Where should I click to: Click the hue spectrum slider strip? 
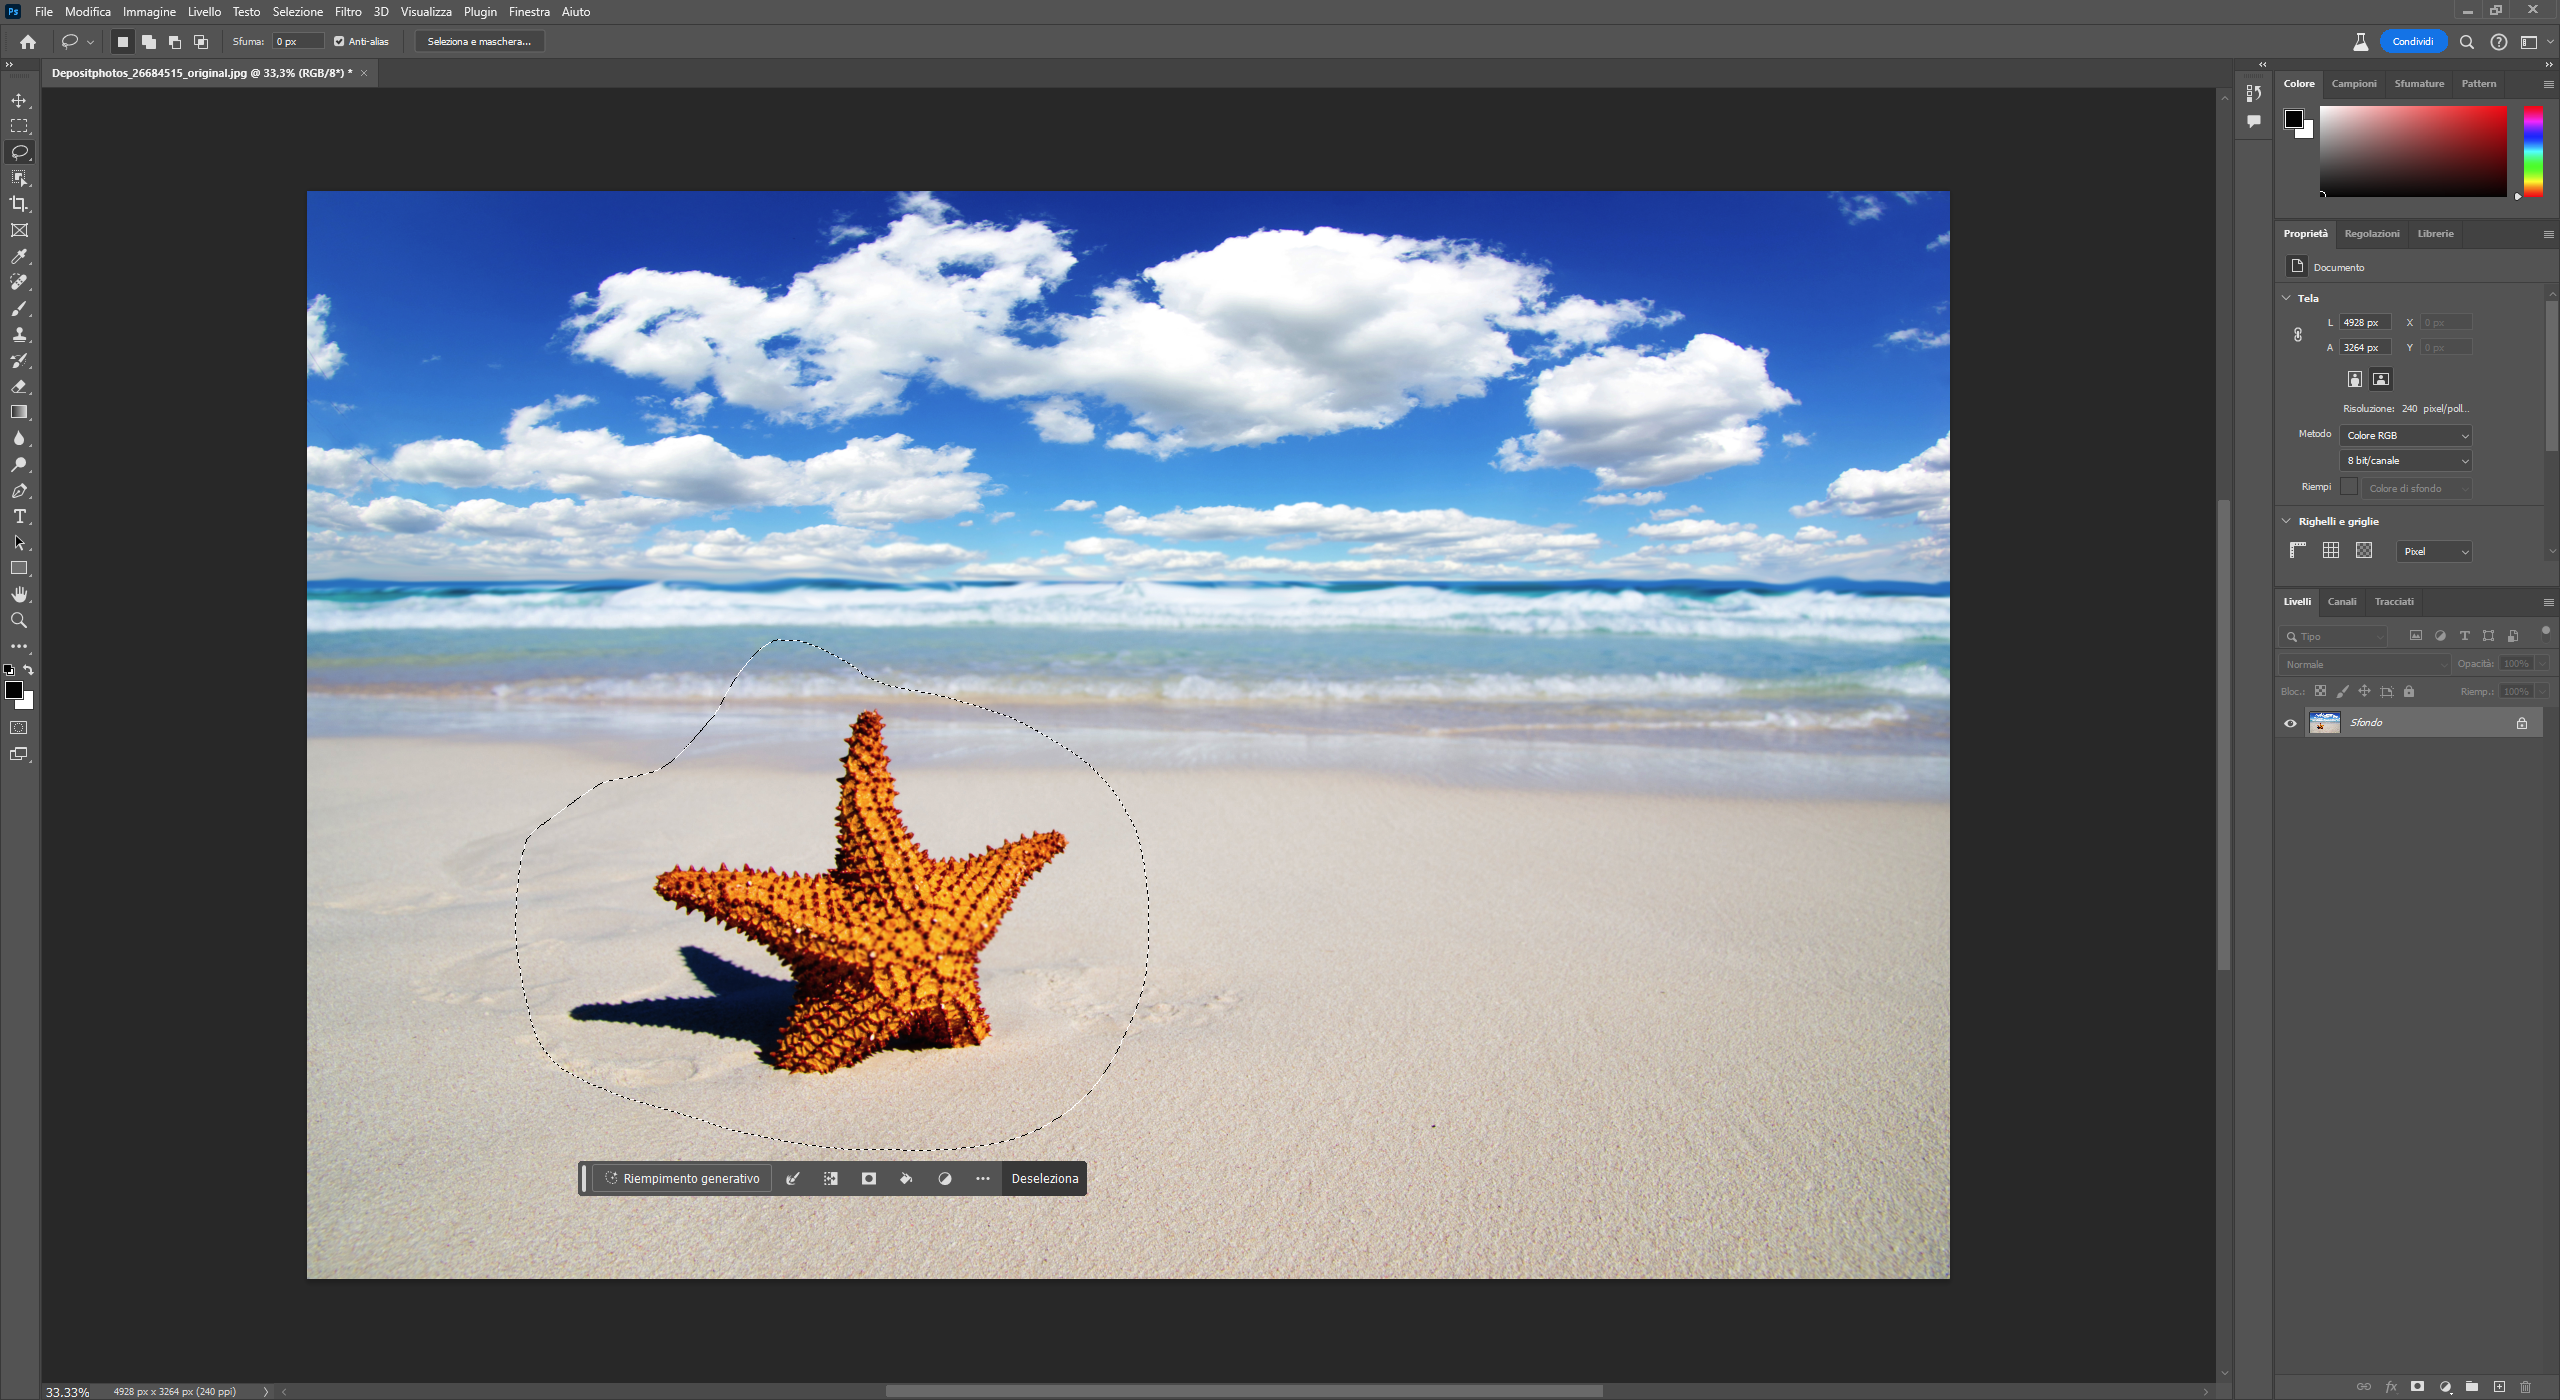click(x=2532, y=150)
